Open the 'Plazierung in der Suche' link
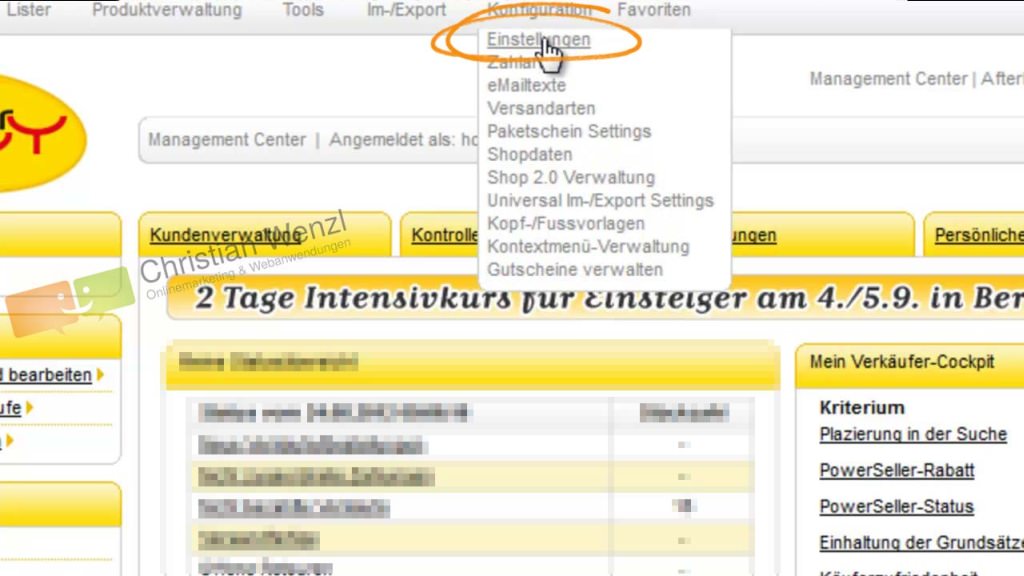 coord(912,434)
